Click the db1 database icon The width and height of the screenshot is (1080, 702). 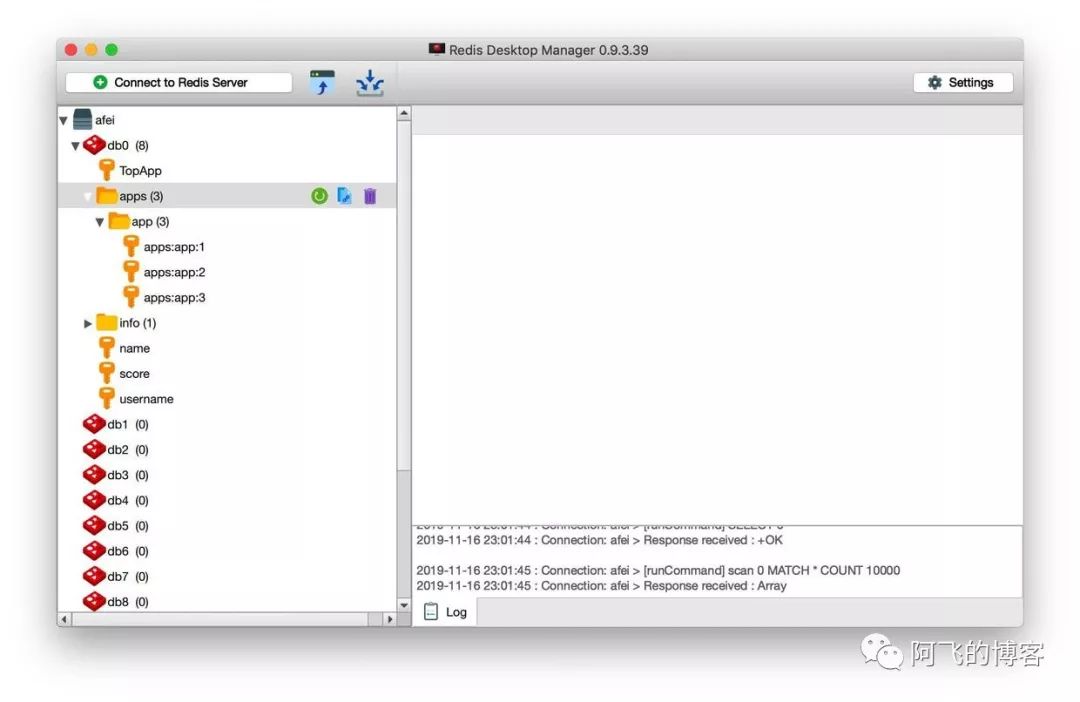(94, 424)
